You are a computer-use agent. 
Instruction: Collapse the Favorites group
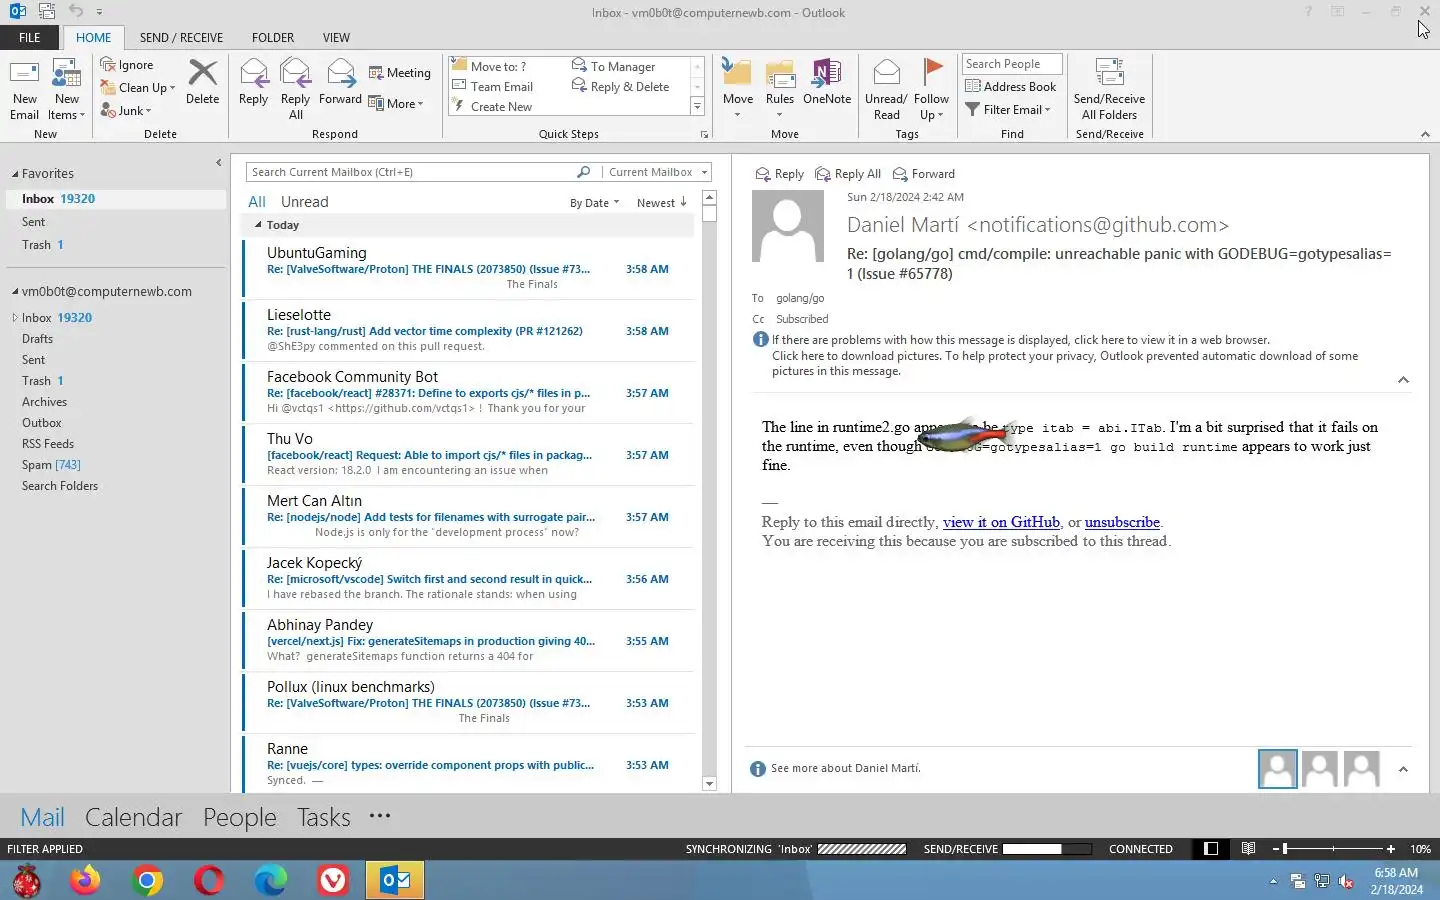tap(15, 174)
